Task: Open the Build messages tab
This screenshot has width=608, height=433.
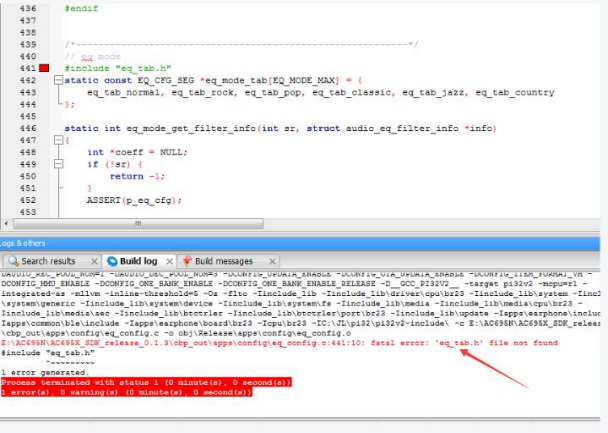Action: pyautogui.click(x=224, y=261)
